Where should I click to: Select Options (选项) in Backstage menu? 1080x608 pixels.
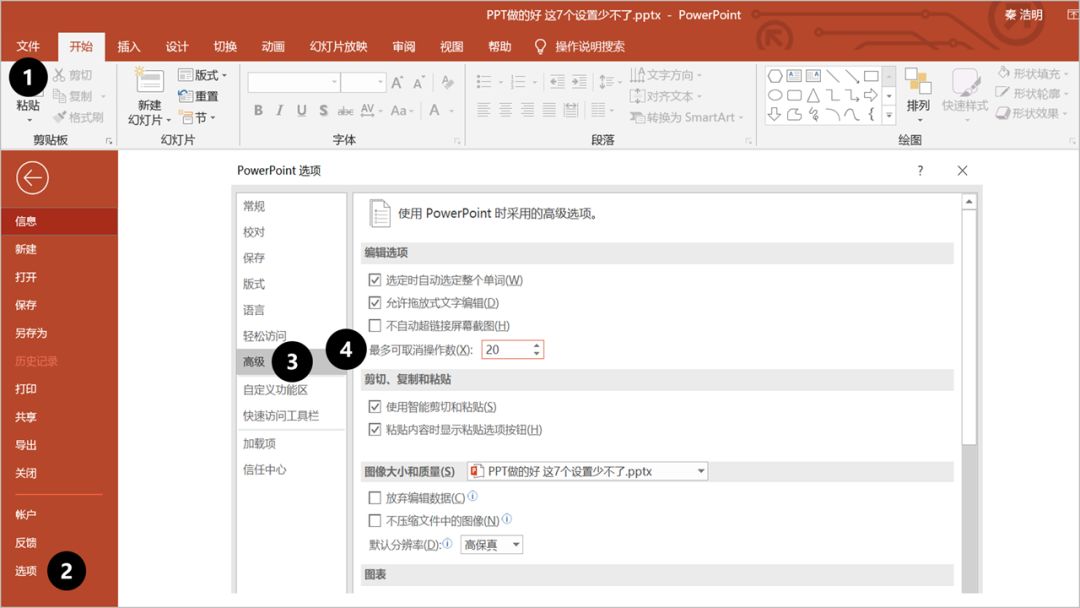pos(26,570)
